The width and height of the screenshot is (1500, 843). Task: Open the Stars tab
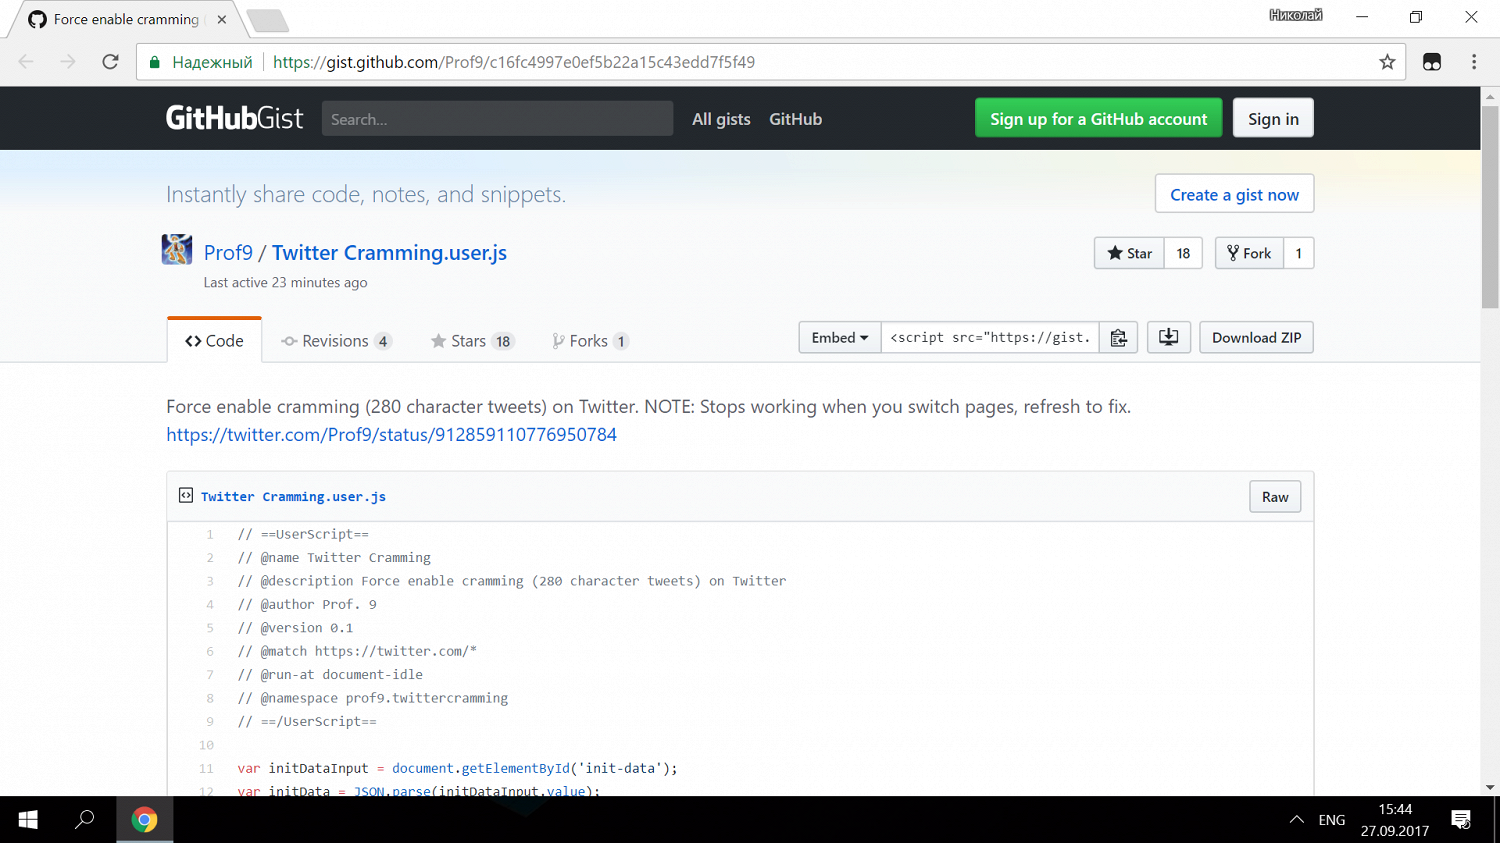click(x=470, y=341)
